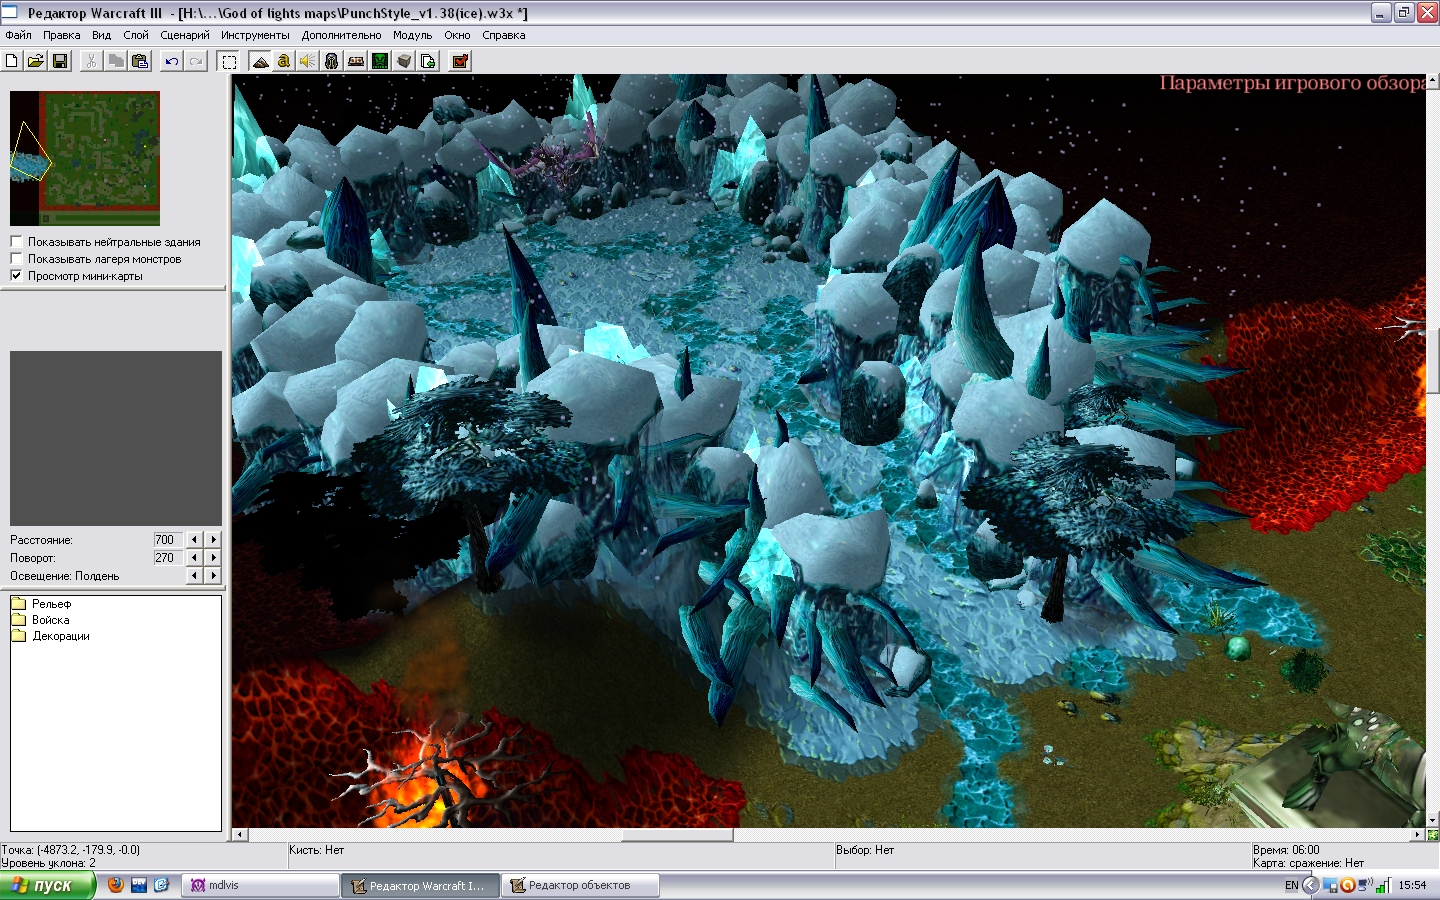1440x900 pixels.
Task: Open the Файл menu
Action: pyautogui.click(x=18, y=35)
